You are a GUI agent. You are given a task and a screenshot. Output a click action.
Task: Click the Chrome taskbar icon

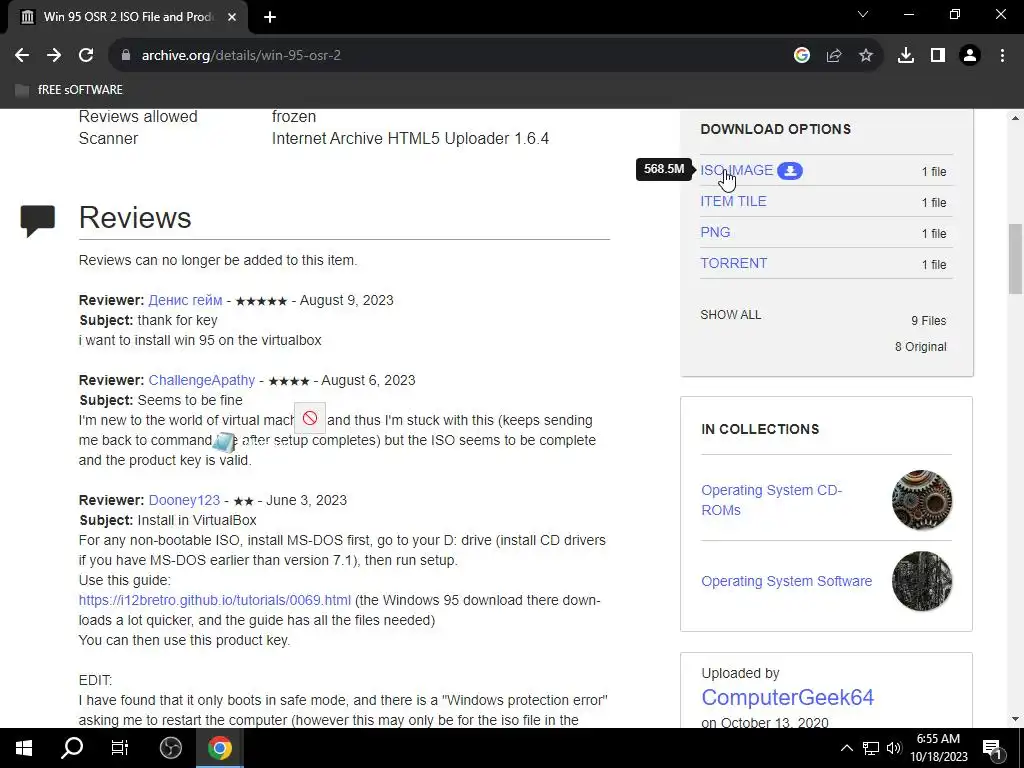pyautogui.click(x=220, y=748)
